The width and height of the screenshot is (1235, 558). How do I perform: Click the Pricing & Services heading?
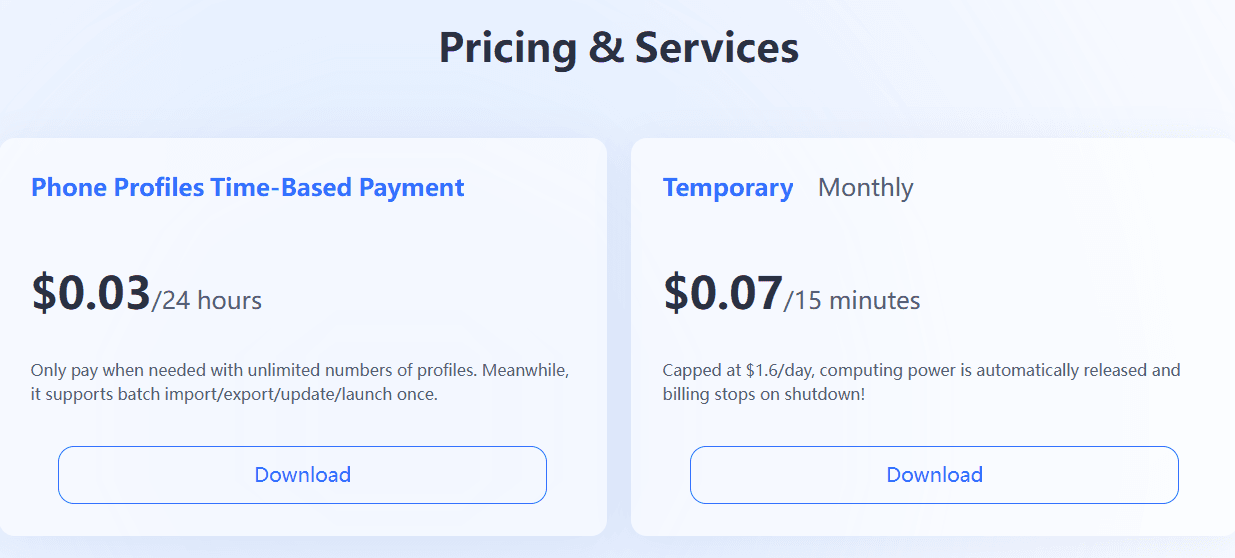(618, 48)
